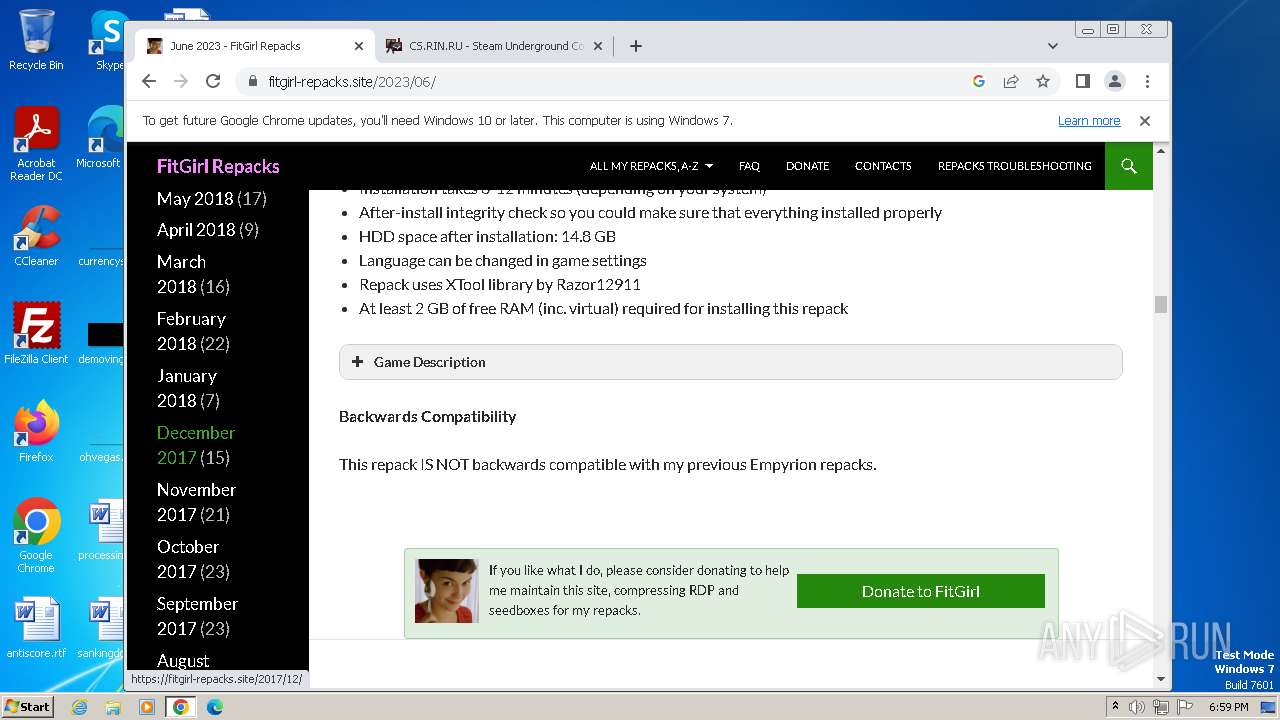Viewport: 1280px width, 720px height.
Task: Open a new tab with the plus icon
Action: [x=635, y=46]
